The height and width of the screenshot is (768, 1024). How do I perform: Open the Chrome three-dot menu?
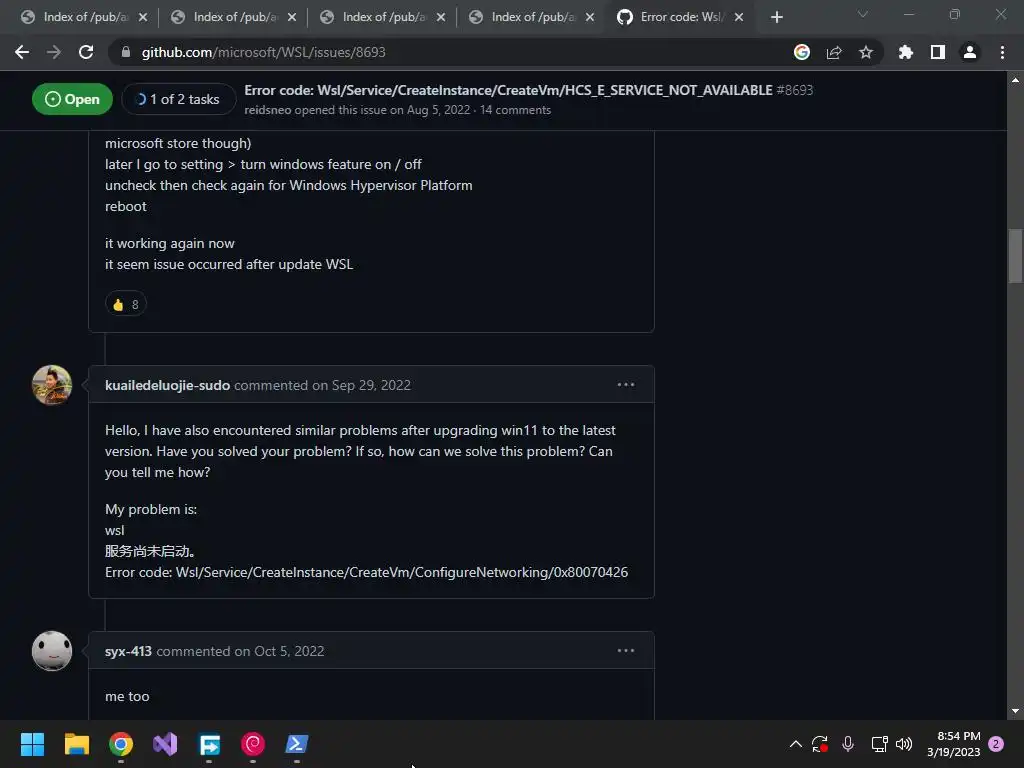1002,52
